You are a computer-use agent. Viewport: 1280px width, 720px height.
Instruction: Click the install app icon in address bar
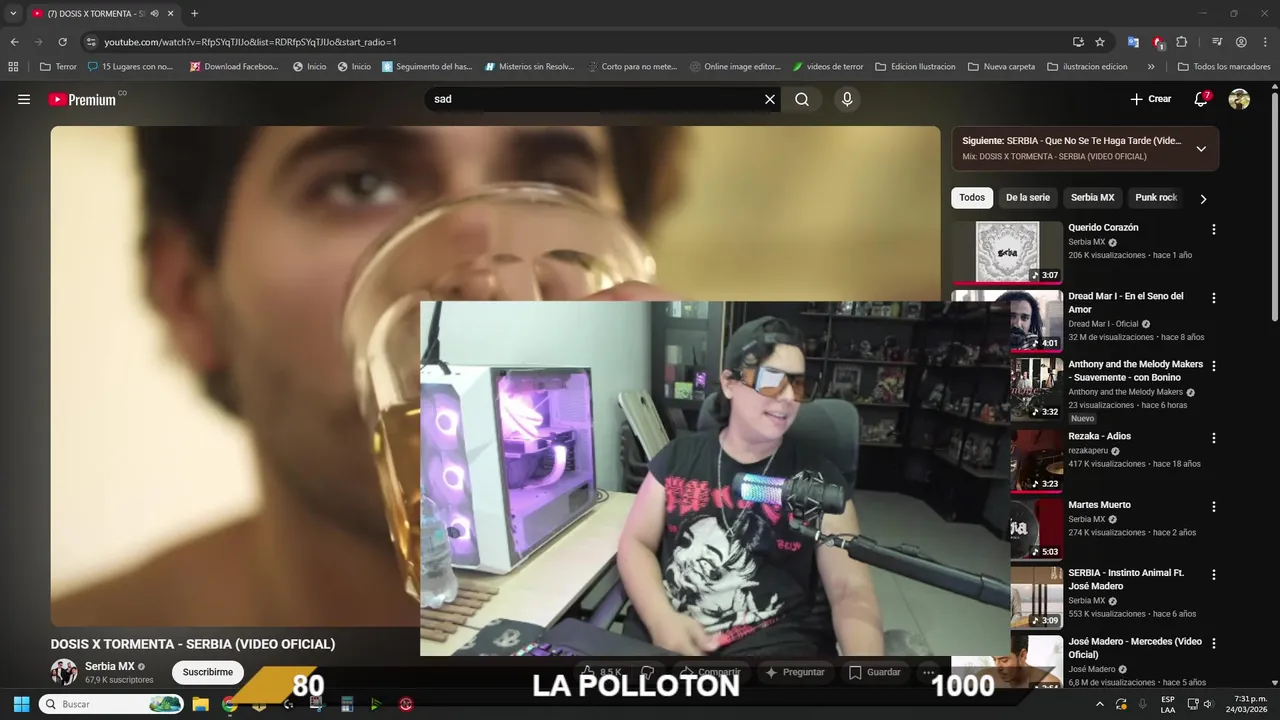(x=1078, y=42)
